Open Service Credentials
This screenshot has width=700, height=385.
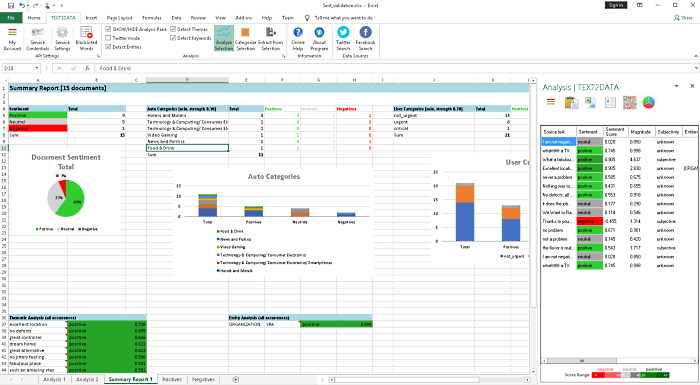(x=38, y=38)
